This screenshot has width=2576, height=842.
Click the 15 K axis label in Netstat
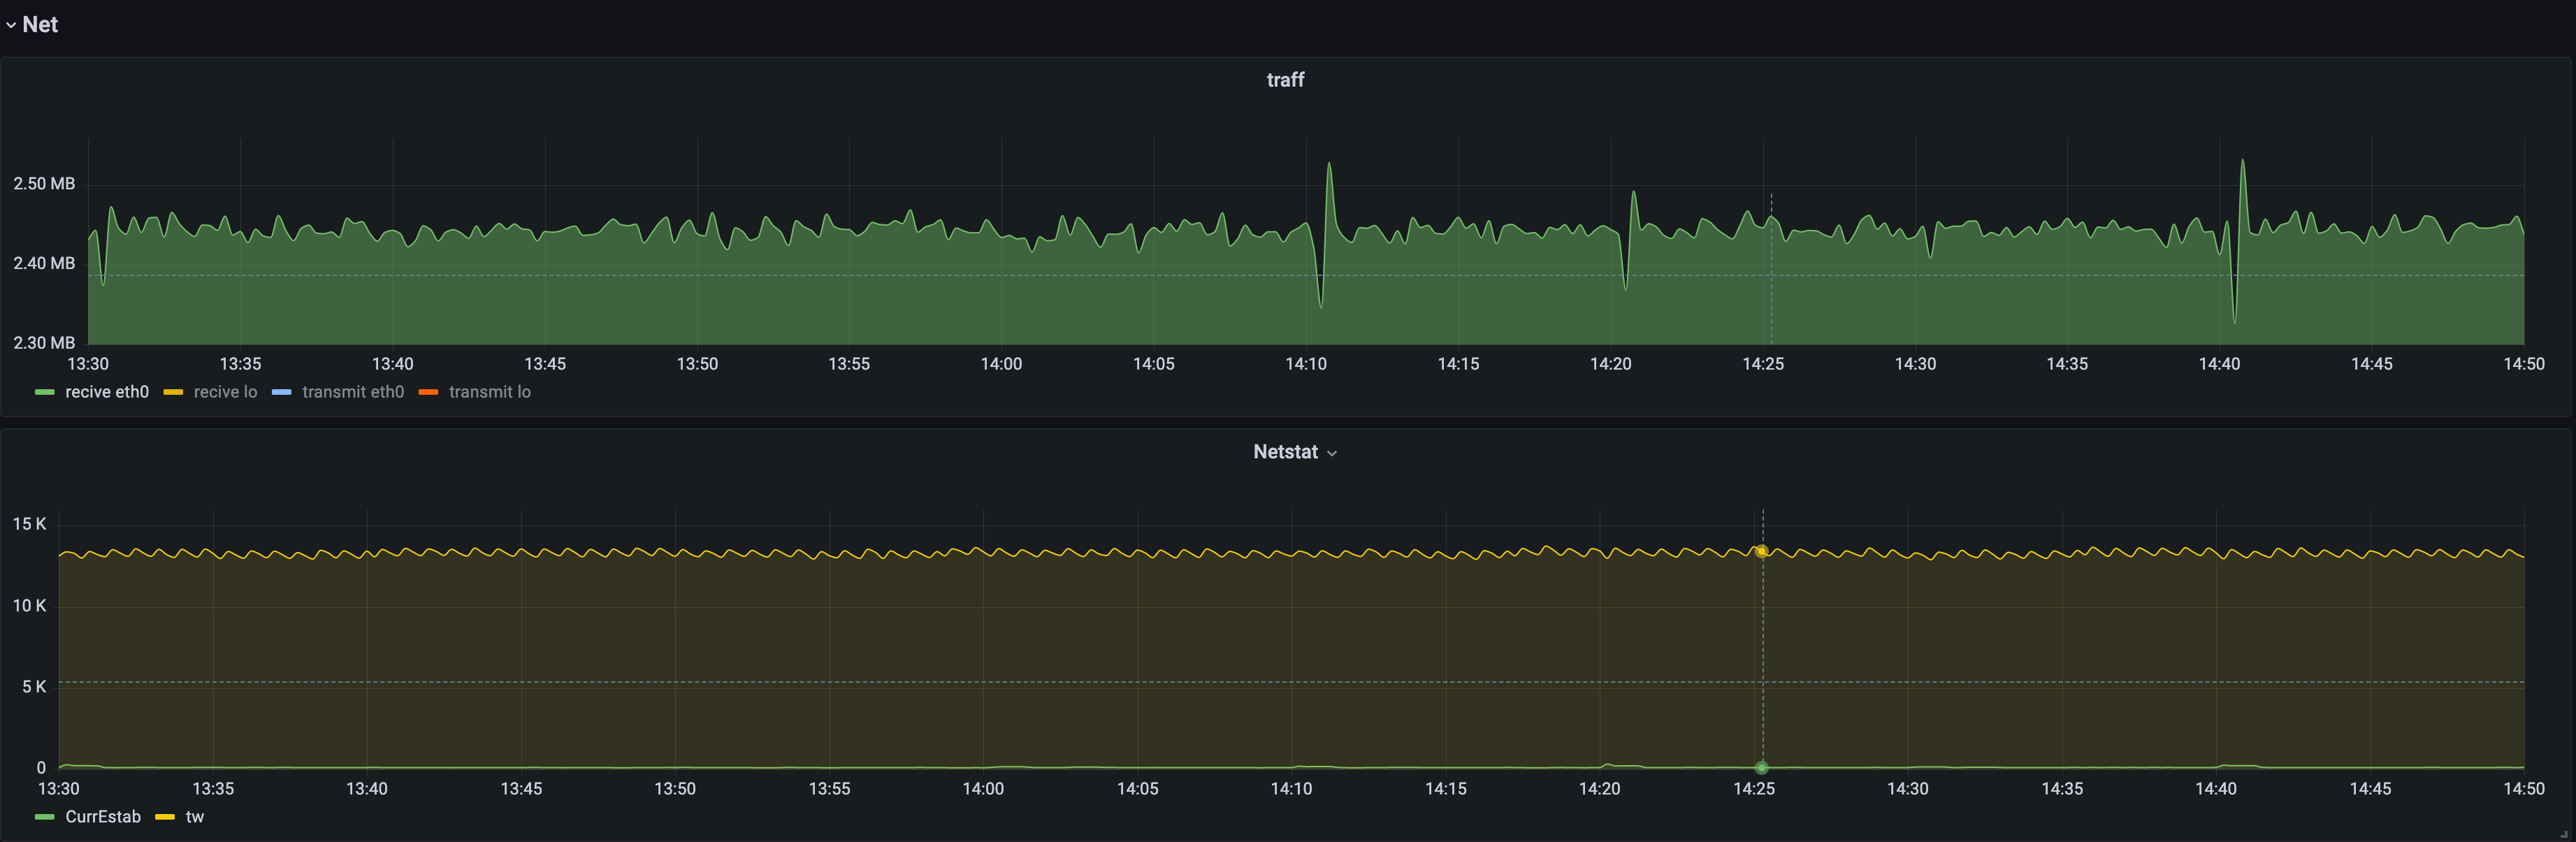[x=29, y=524]
